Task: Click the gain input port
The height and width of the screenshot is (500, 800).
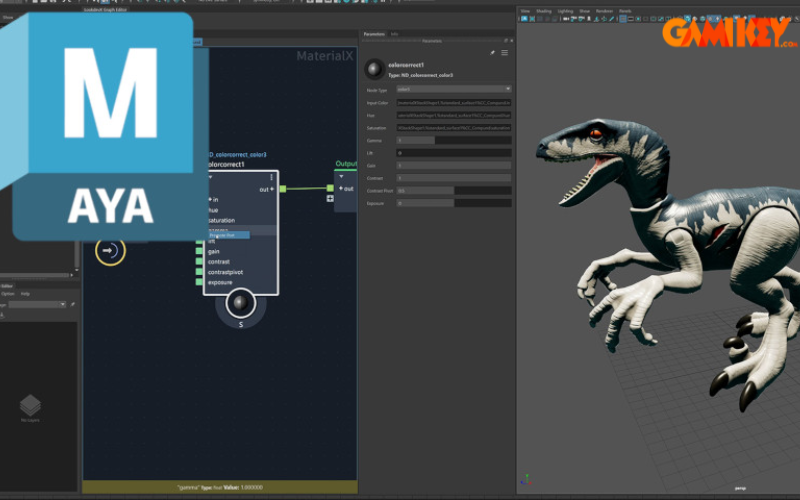Action: click(x=199, y=251)
